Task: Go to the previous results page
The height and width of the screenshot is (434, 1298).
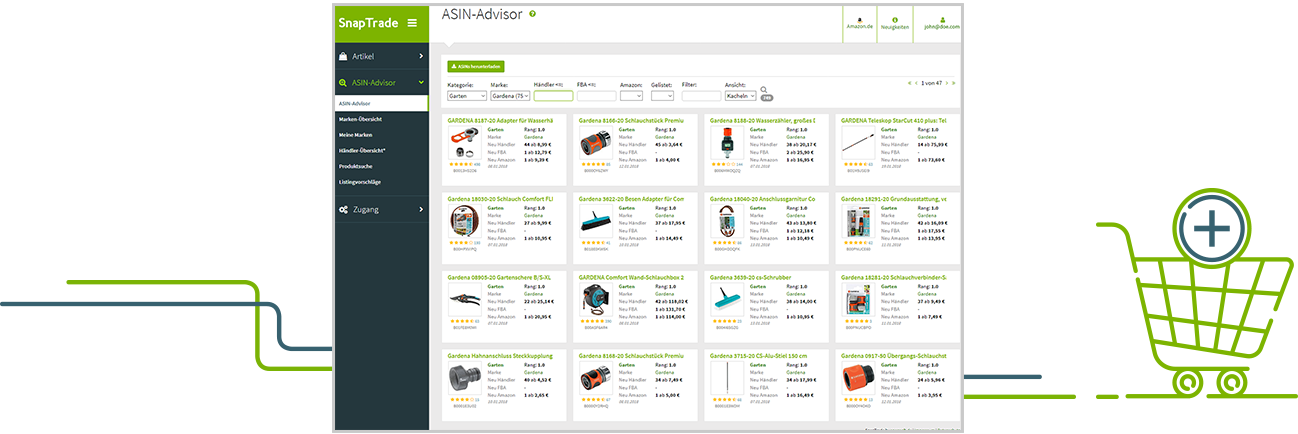Action: tap(915, 83)
